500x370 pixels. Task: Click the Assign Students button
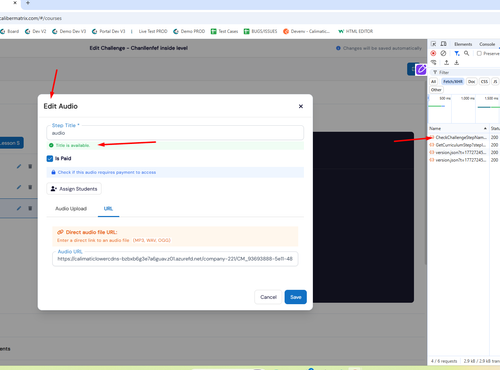pos(74,189)
